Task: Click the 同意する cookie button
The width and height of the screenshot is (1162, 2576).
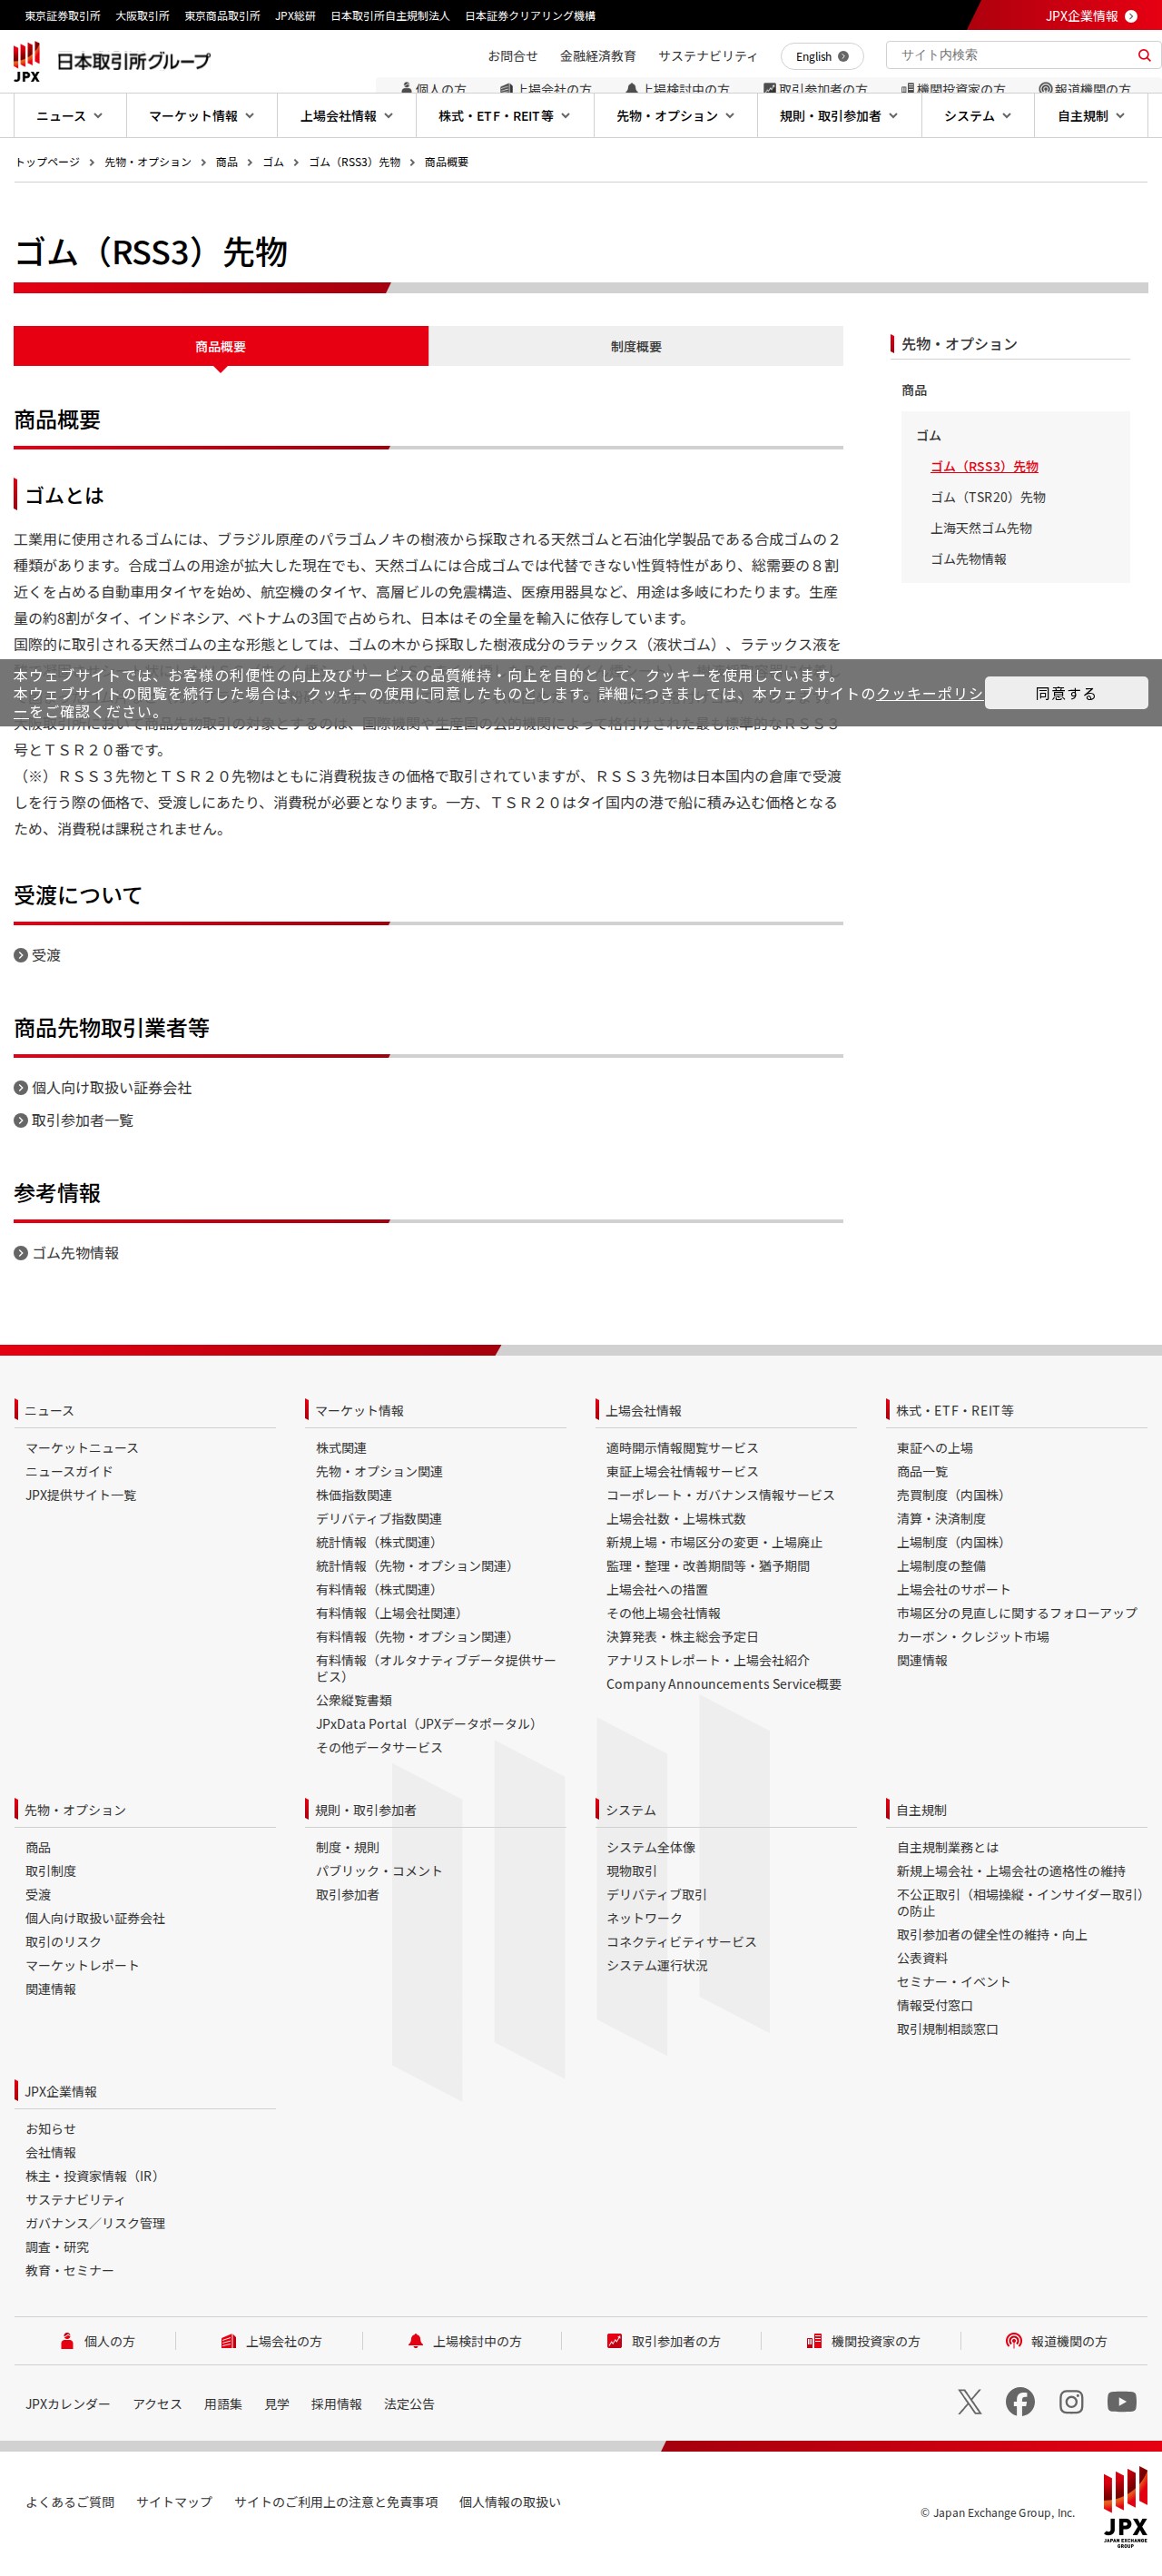Action: tap(1066, 693)
